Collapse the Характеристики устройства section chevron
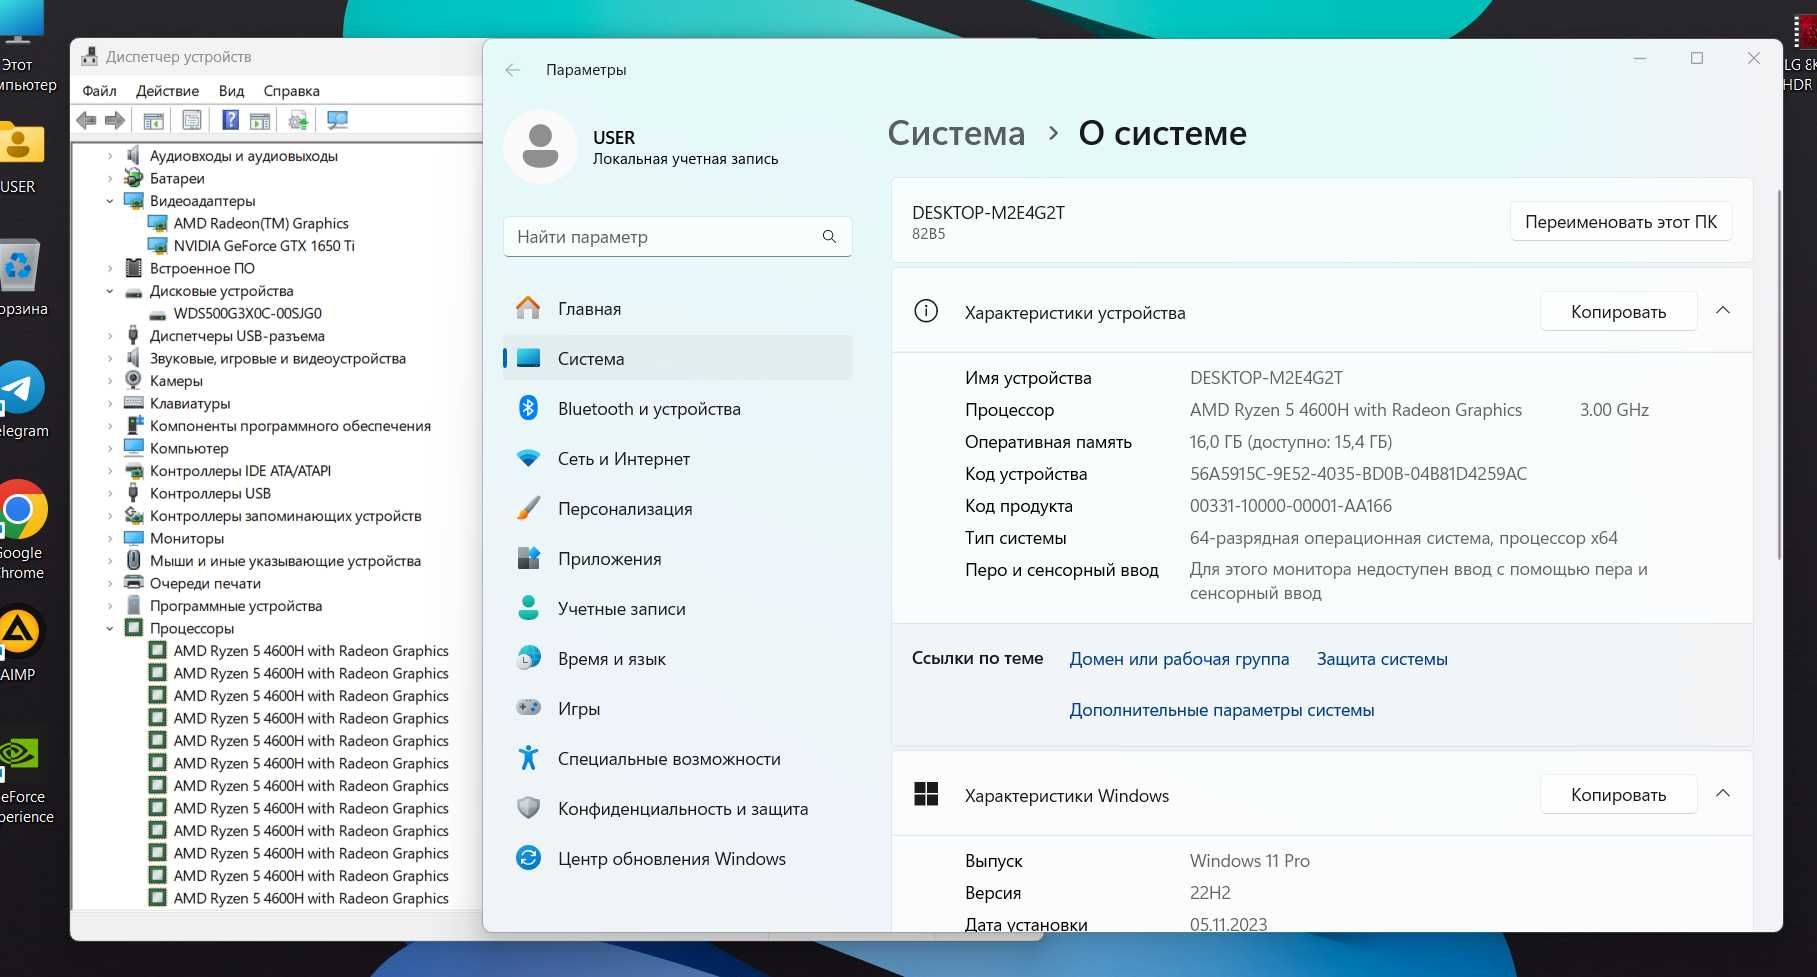The height and width of the screenshot is (977, 1817). coord(1723,311)
